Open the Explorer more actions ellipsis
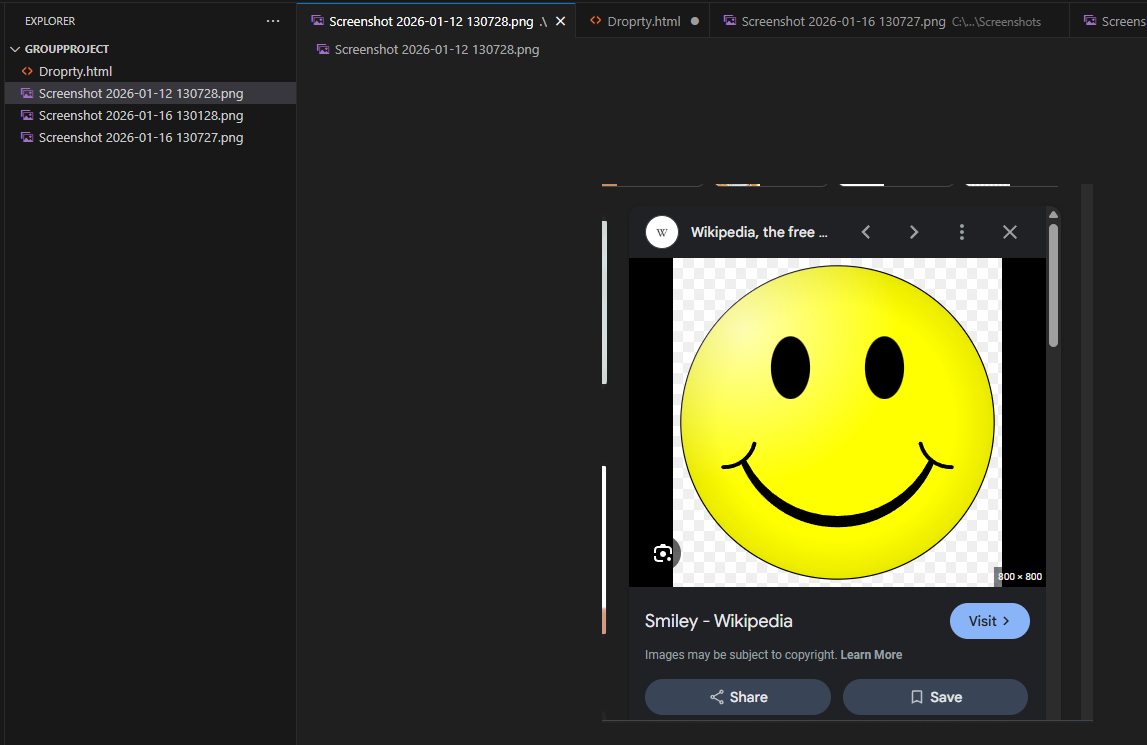The height and width of the screenshot is (745, 1147). [273, 21]
